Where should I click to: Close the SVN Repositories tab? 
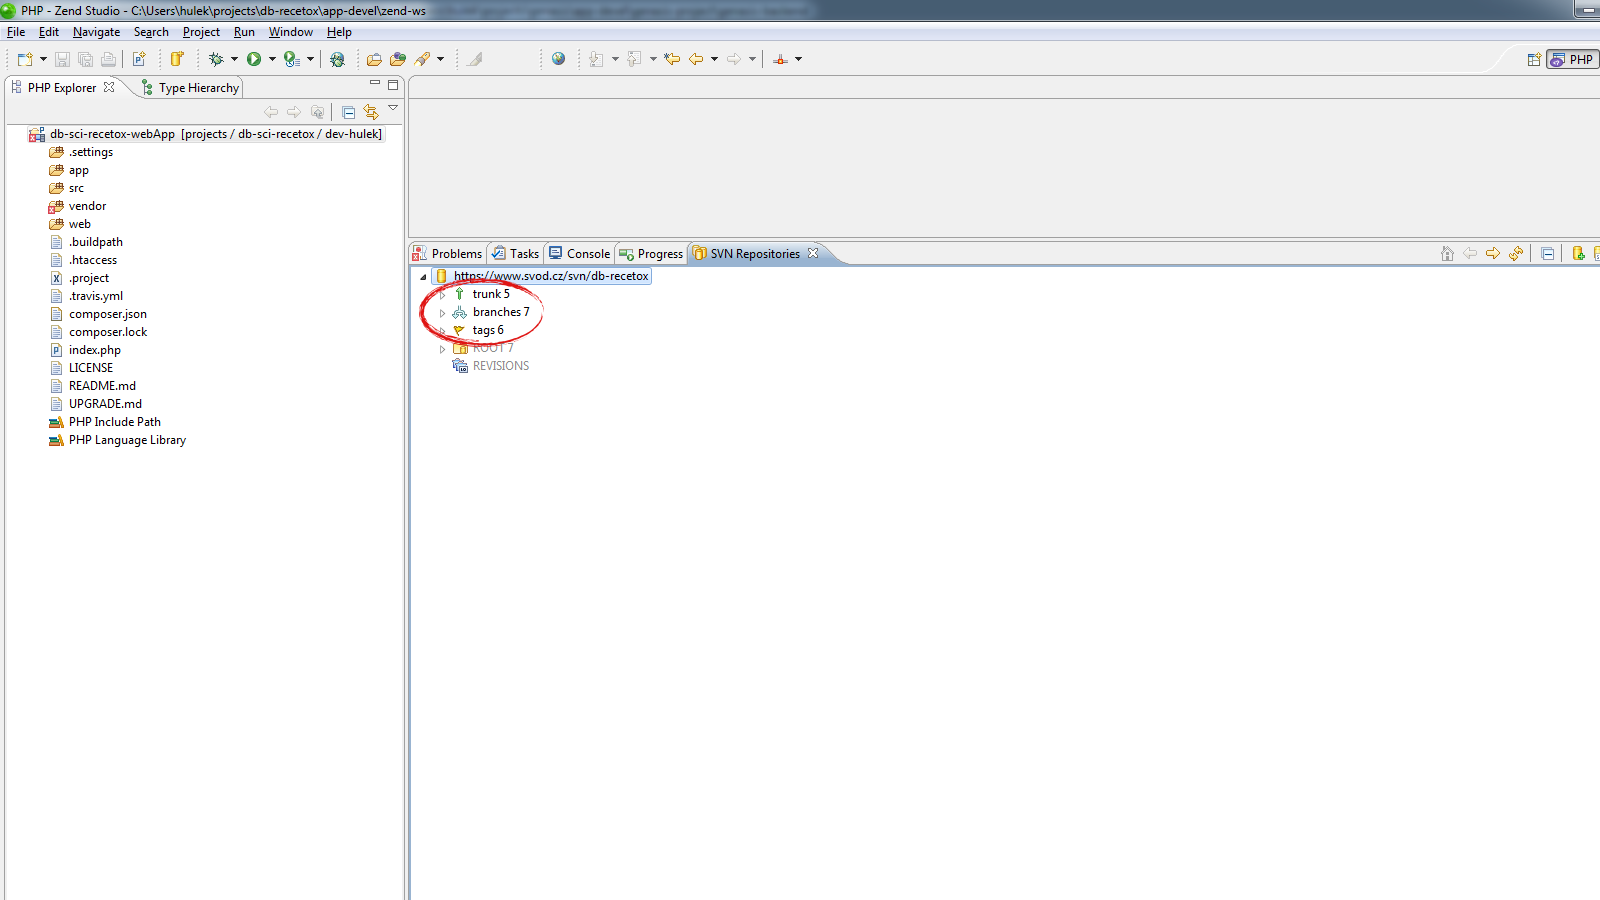[813, 253]
